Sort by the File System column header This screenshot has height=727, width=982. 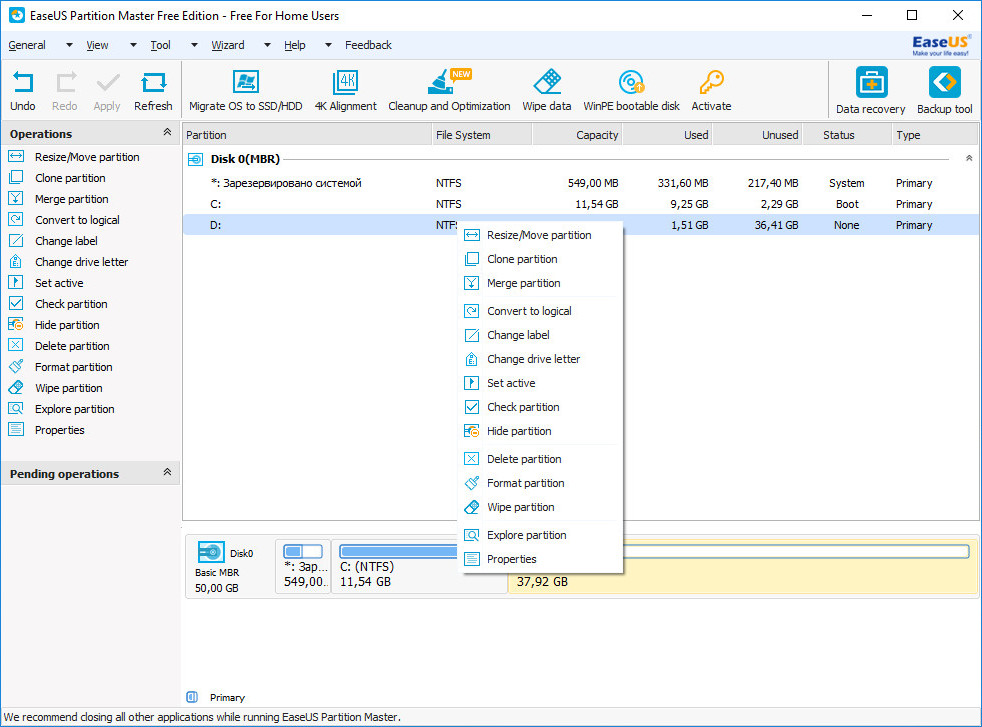(x=482, y=135)
